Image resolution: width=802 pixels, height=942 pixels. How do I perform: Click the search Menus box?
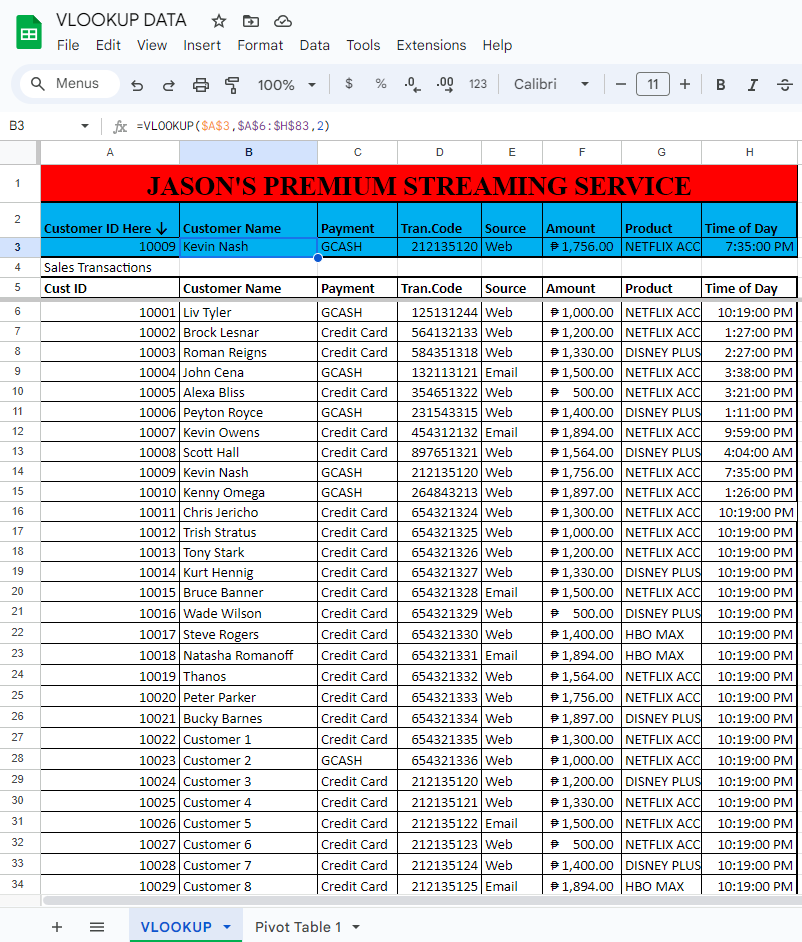click(x=70, y=84)
